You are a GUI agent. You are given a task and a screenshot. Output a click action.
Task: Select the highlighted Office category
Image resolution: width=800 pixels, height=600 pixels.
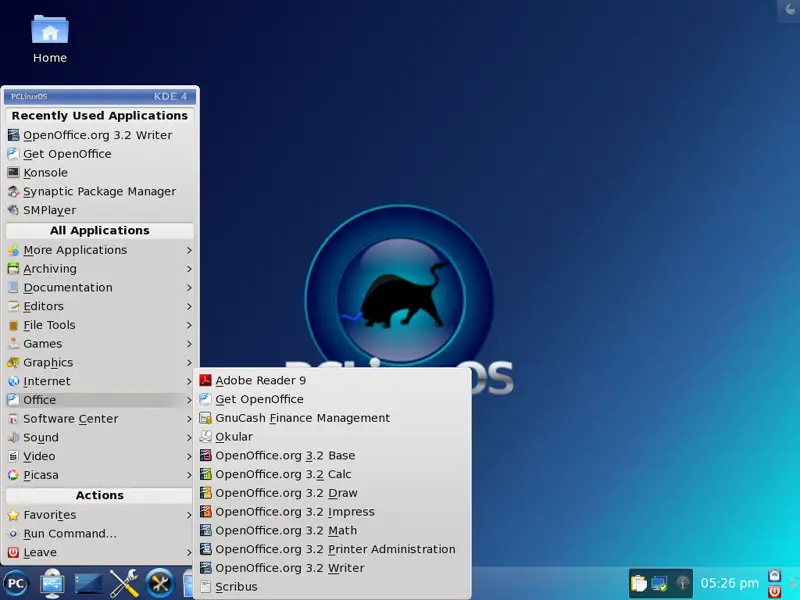tap(99, 400)
